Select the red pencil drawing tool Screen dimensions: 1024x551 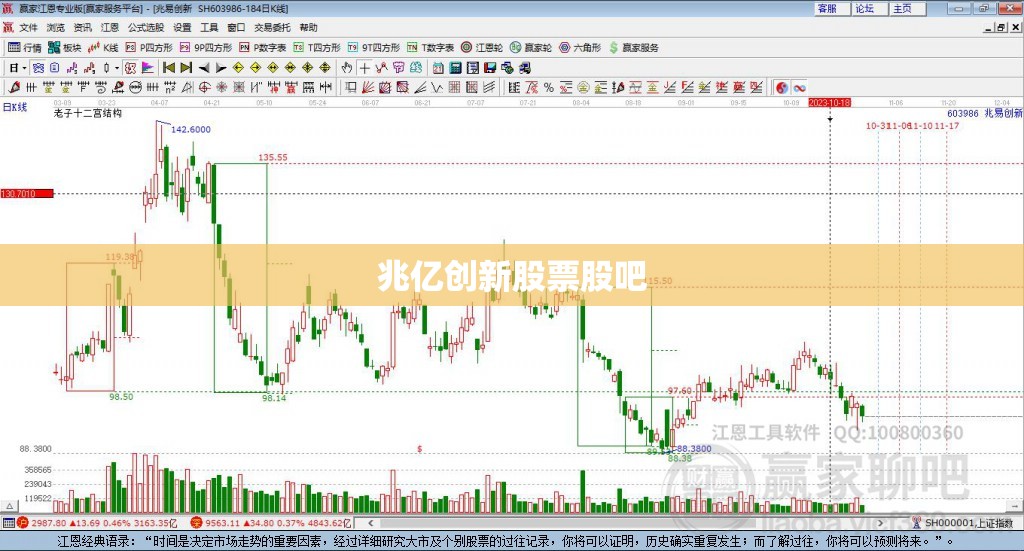pos(14,87)
